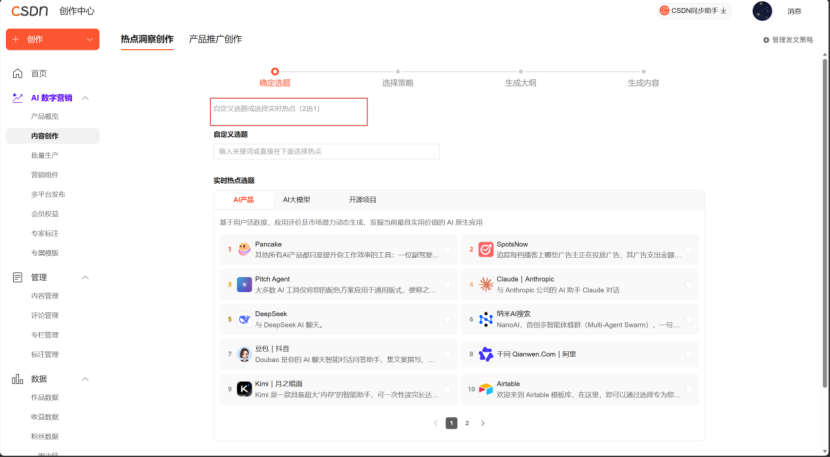Open 作品数据 in sidebar

44,398
